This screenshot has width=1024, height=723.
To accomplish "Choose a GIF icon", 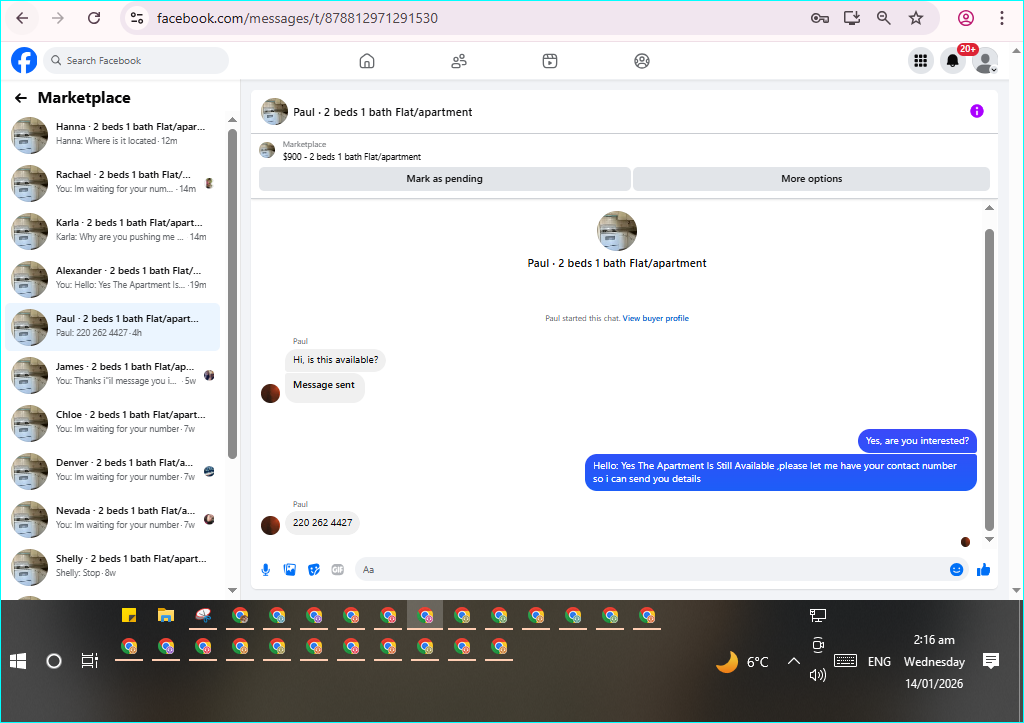I will point(338,570).
